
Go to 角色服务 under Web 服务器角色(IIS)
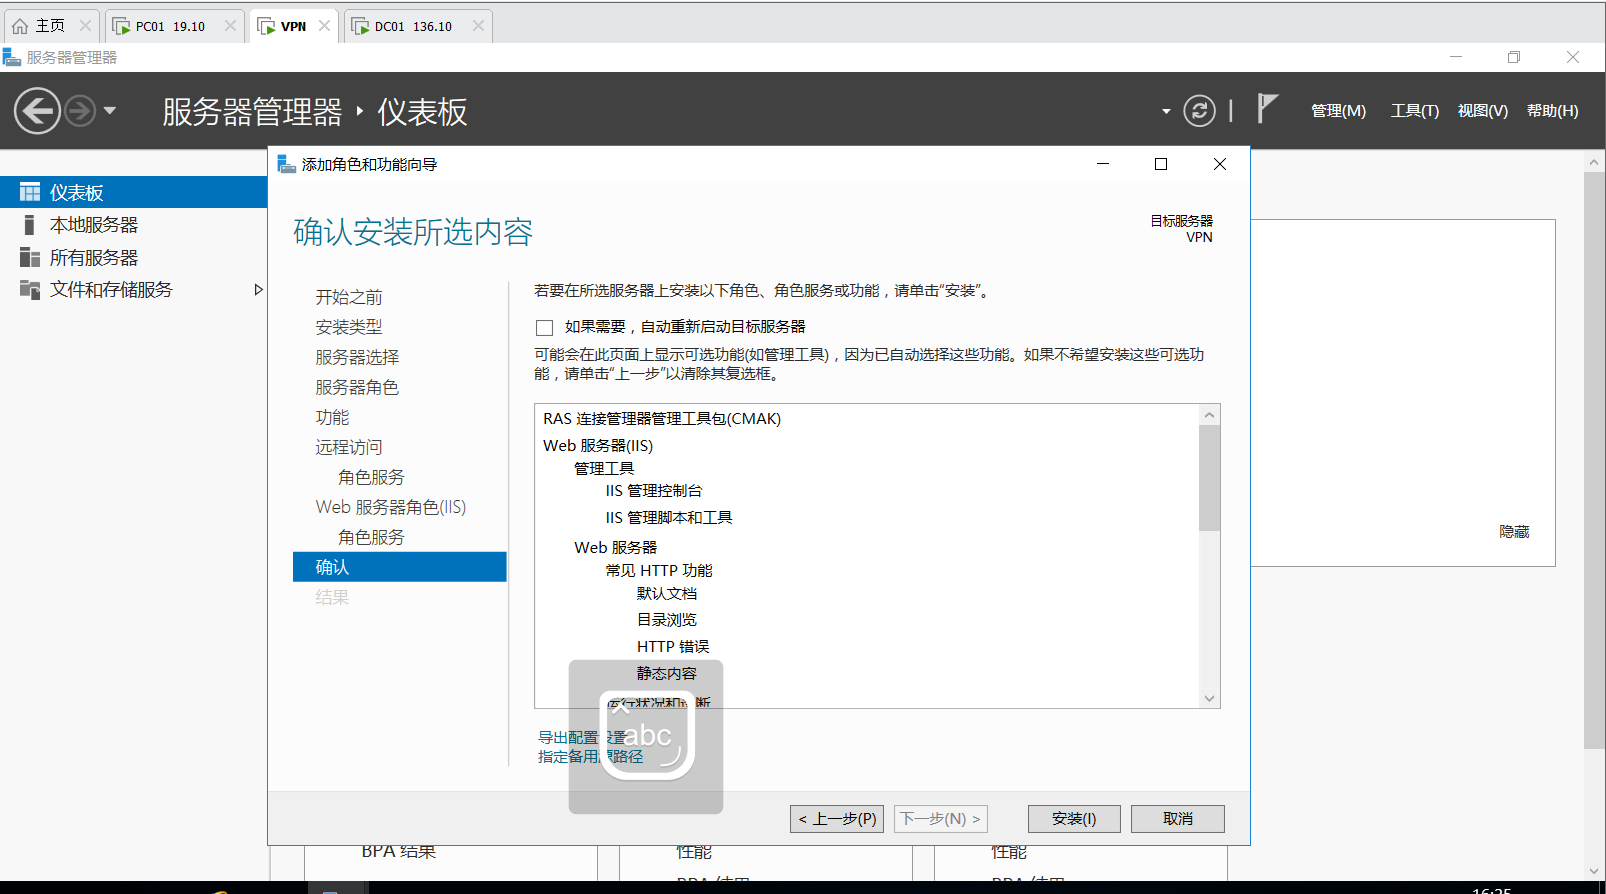click(x=371, y=537)
